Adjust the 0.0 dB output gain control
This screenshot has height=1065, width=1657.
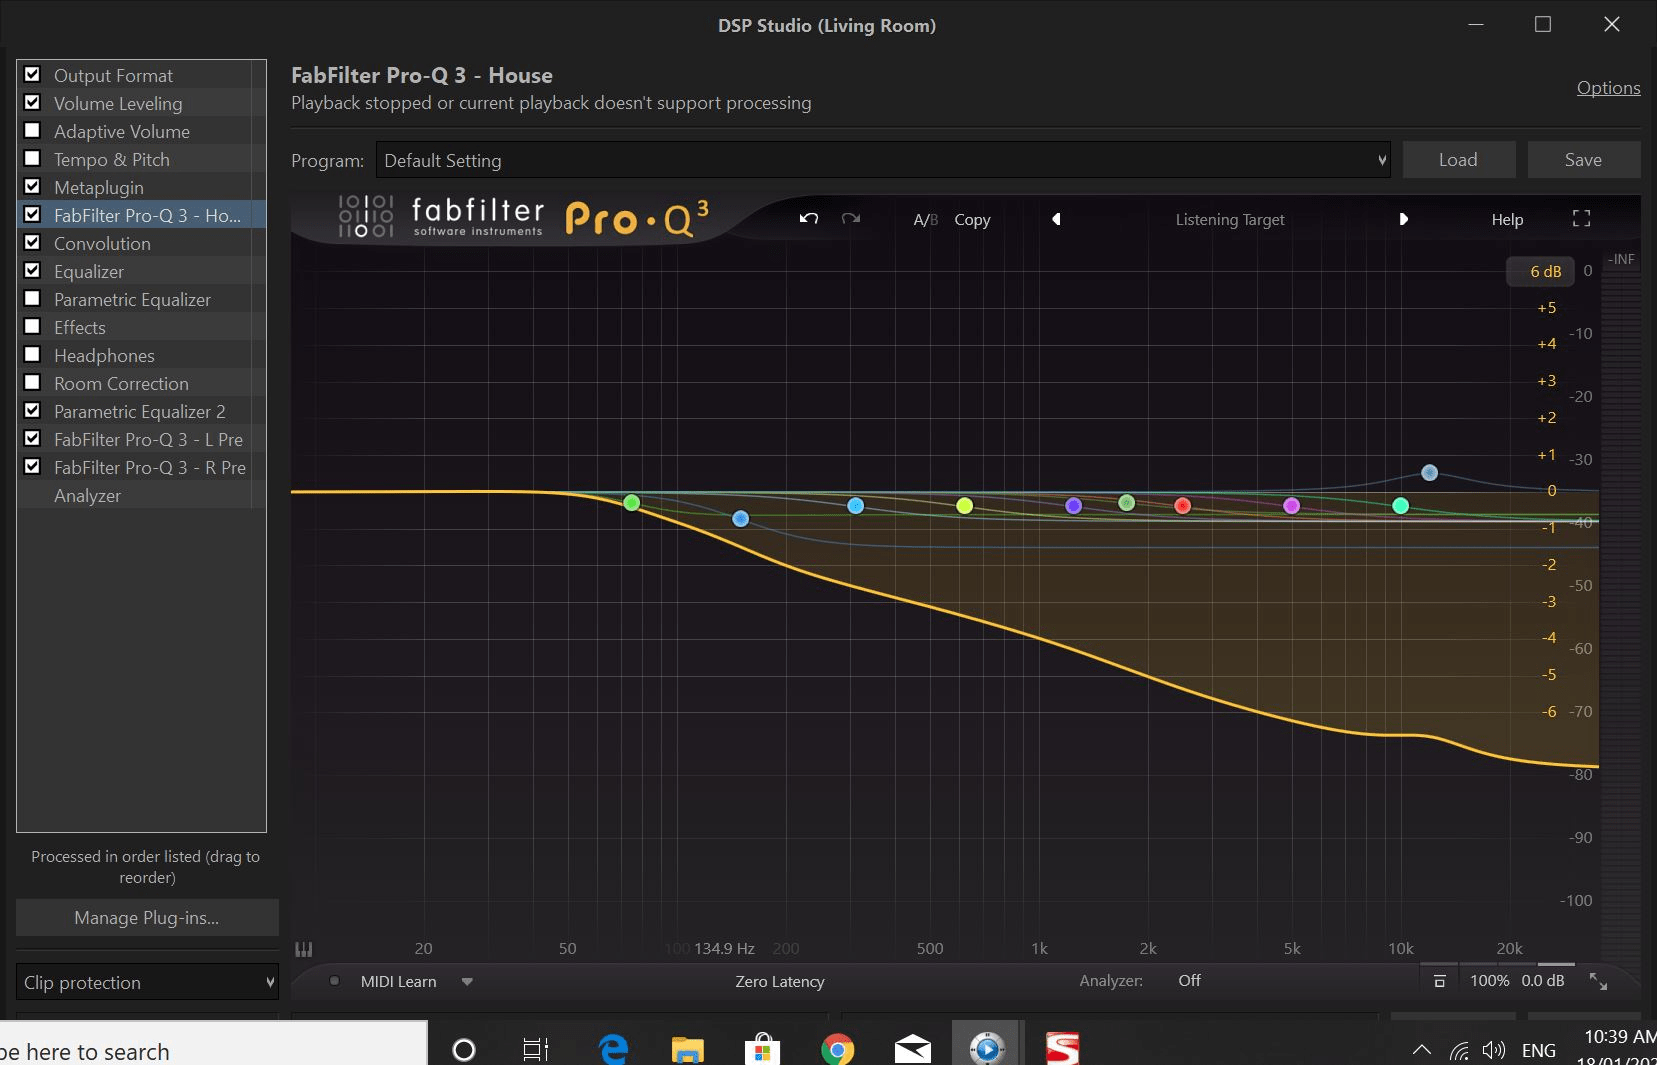click(1542, 981)
